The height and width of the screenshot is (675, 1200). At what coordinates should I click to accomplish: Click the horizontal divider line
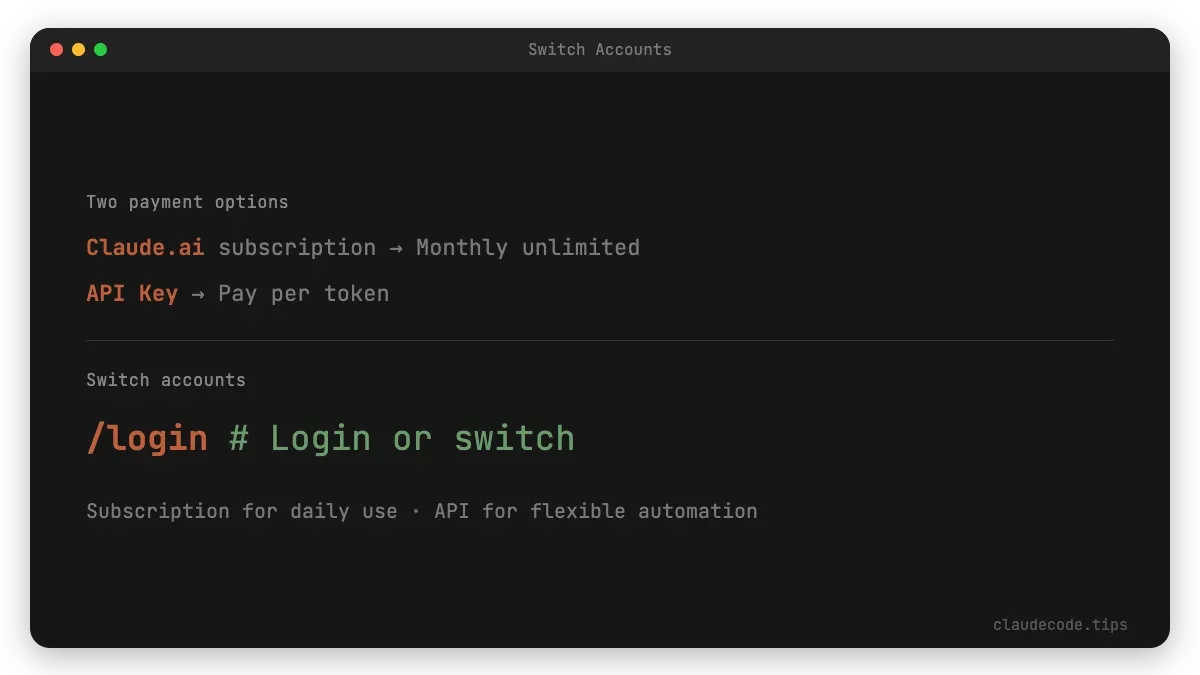(600, 340)
